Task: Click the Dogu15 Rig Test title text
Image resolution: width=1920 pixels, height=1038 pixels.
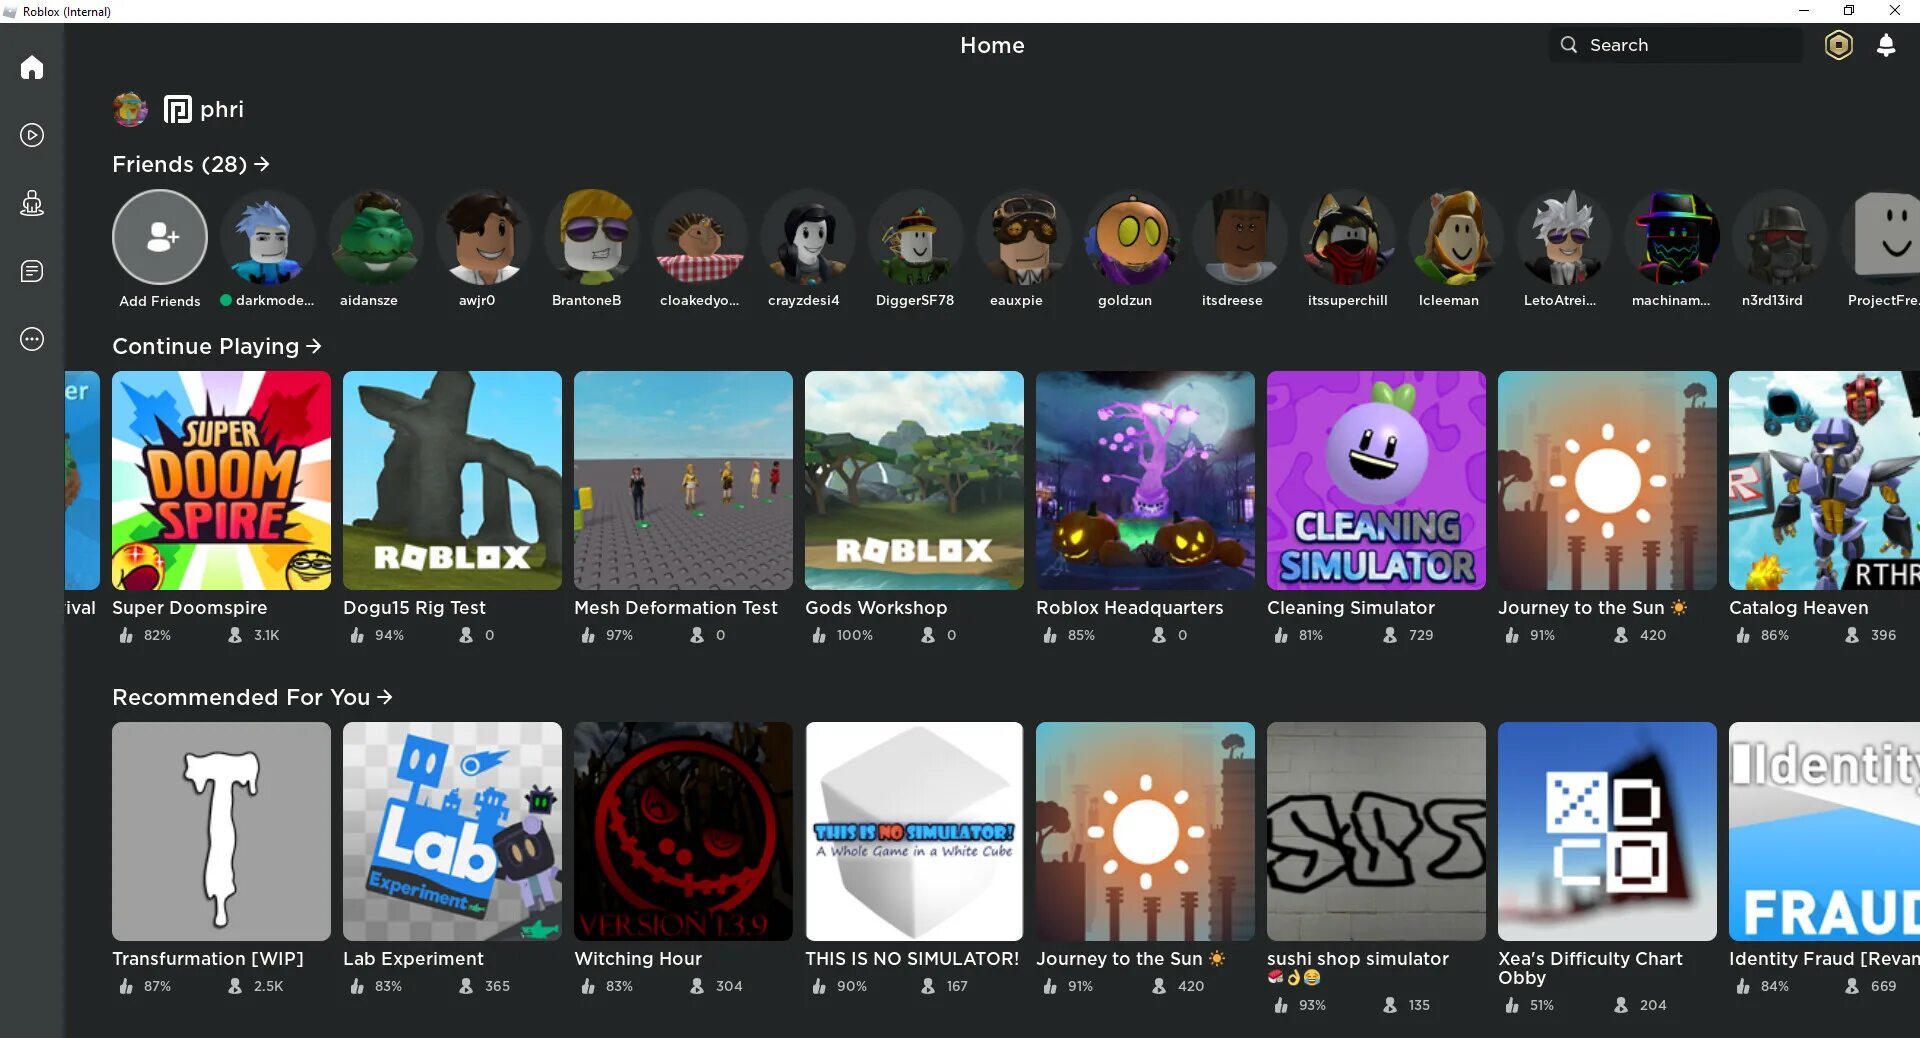Action: tap(414, 608)
